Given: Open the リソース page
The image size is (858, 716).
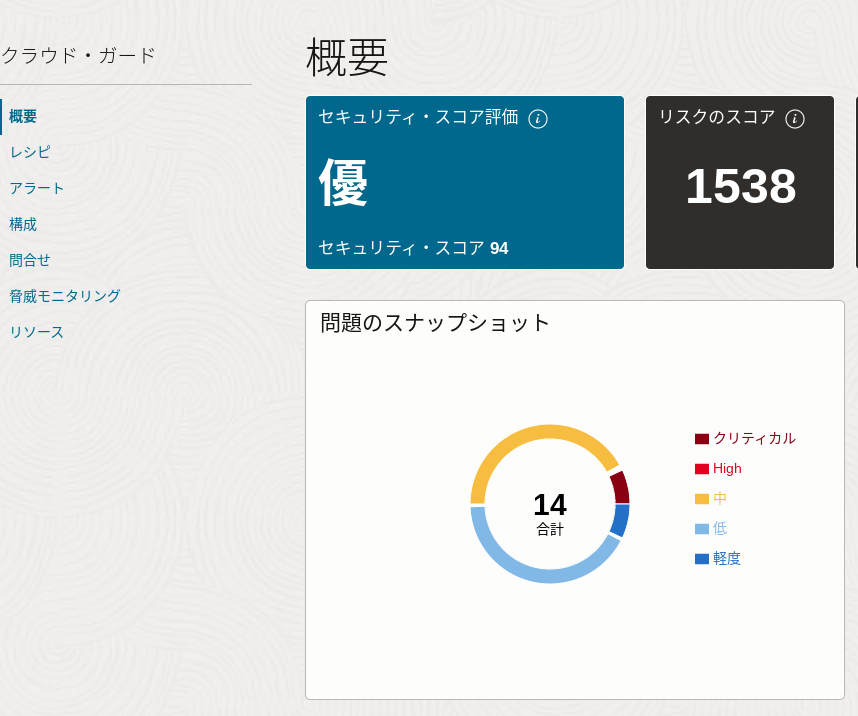Looking at the screenshot, I should point(37,332).
